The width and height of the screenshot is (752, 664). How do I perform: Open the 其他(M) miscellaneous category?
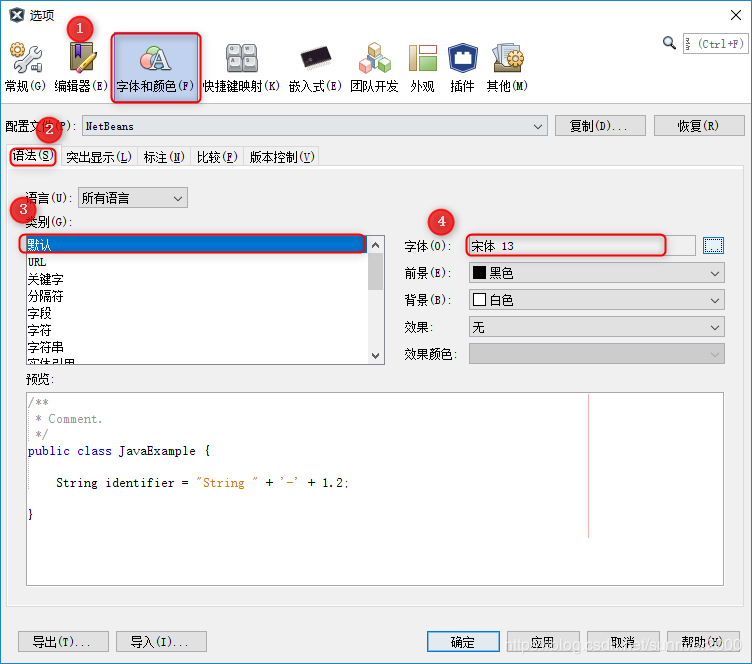[x=507, y=67]
